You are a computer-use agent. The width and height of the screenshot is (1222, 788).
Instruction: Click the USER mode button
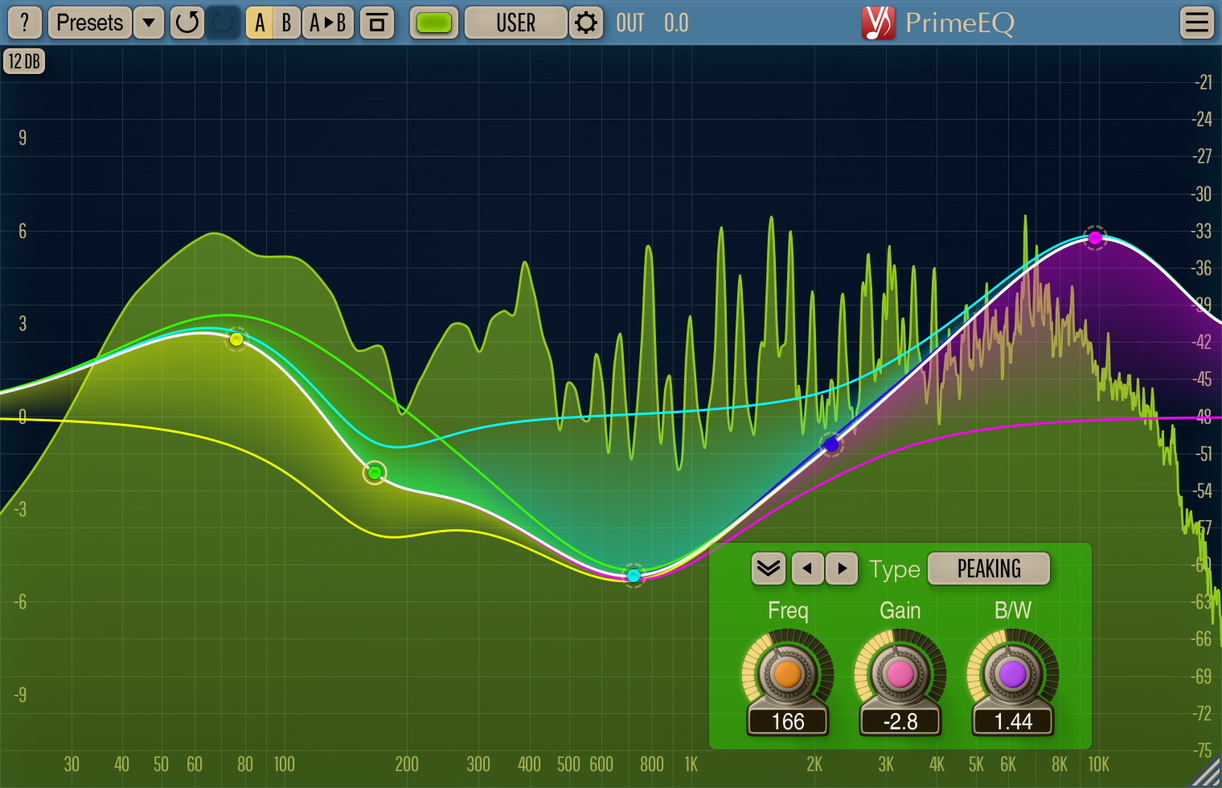pyautogui.click(x=515, y=22)
